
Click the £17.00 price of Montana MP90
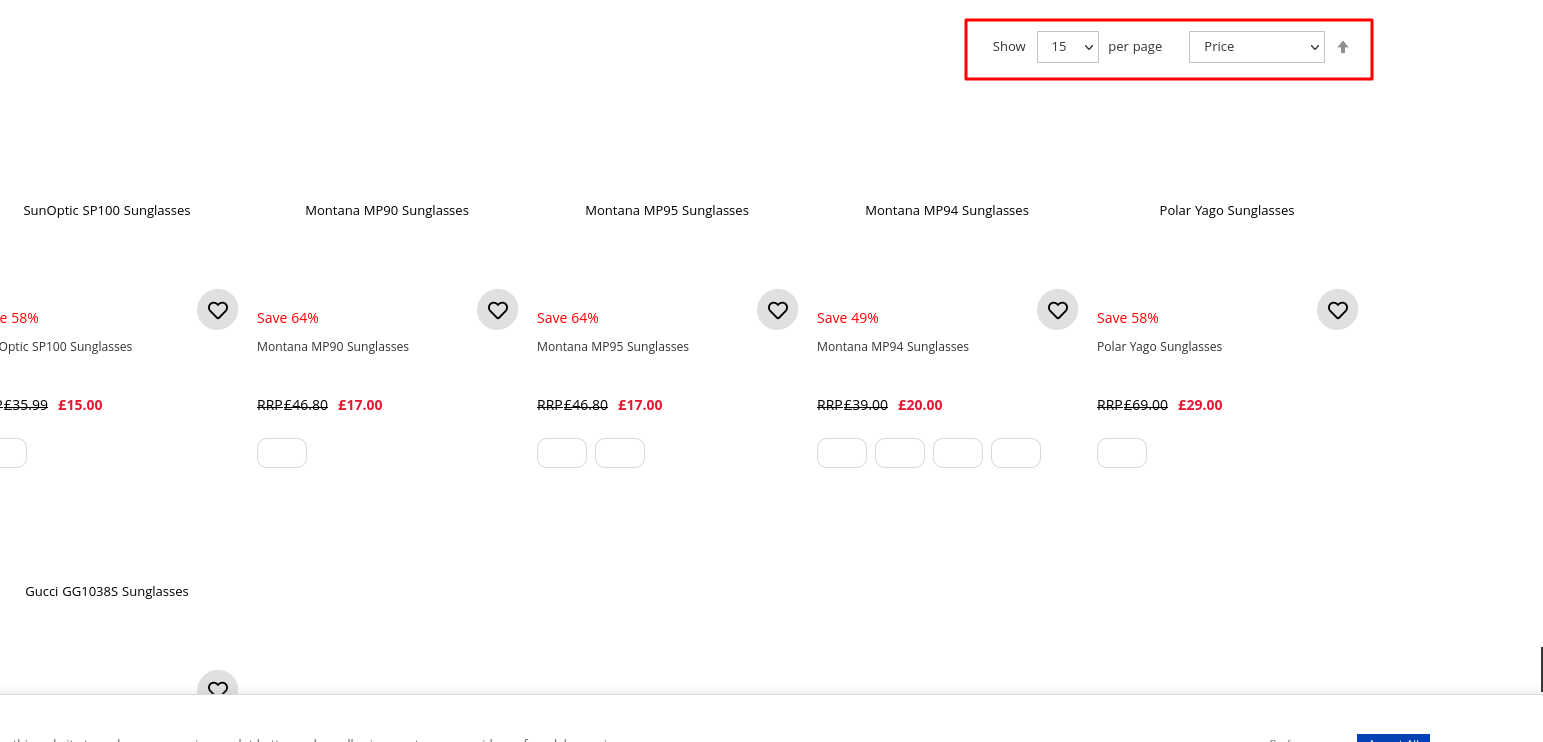tap(360, 405)
